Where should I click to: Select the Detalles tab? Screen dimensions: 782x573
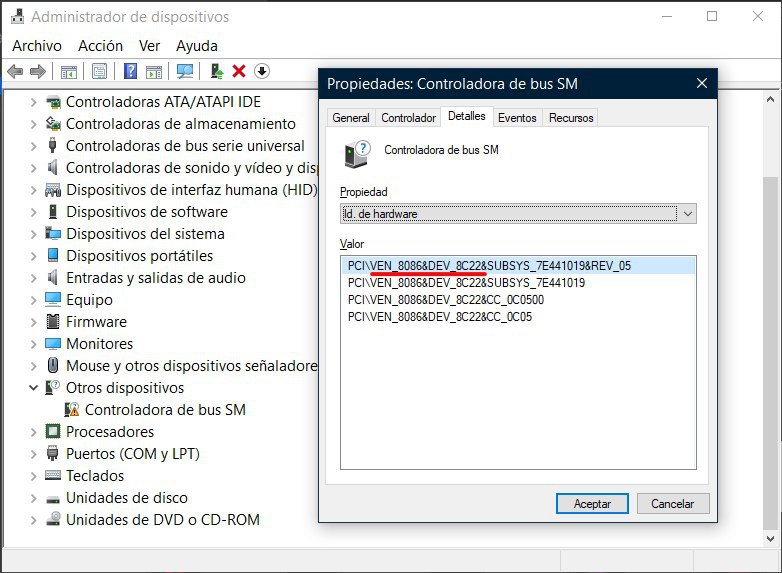coord(467,116)
